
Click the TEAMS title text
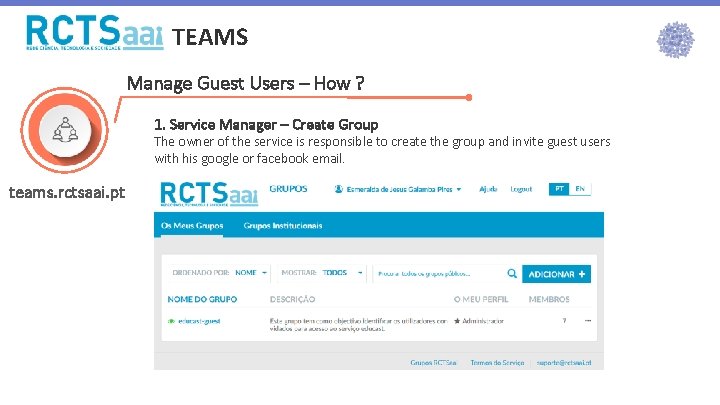click(x=210, y=37)
